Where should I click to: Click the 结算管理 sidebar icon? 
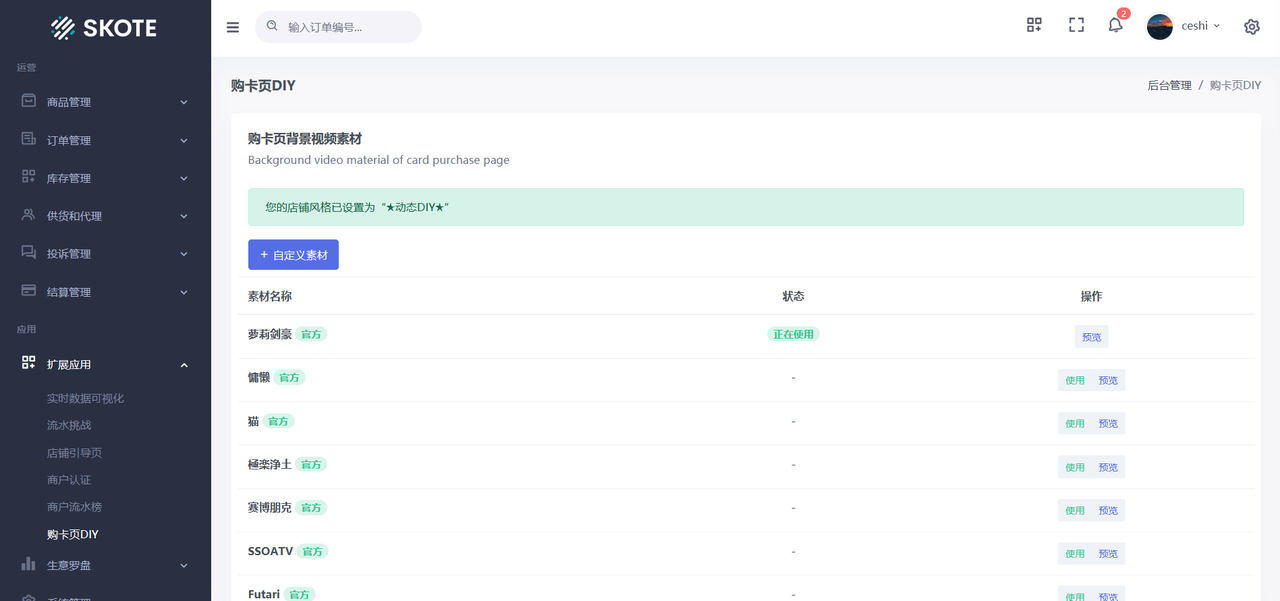[29, 291]
